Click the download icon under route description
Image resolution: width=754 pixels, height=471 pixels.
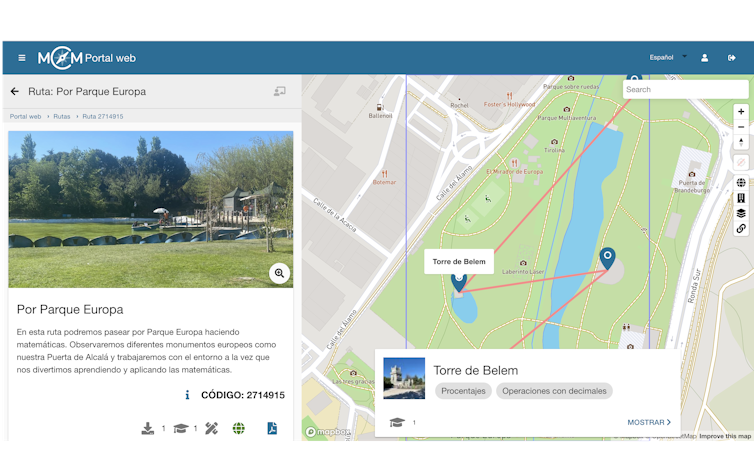point(148,428)
